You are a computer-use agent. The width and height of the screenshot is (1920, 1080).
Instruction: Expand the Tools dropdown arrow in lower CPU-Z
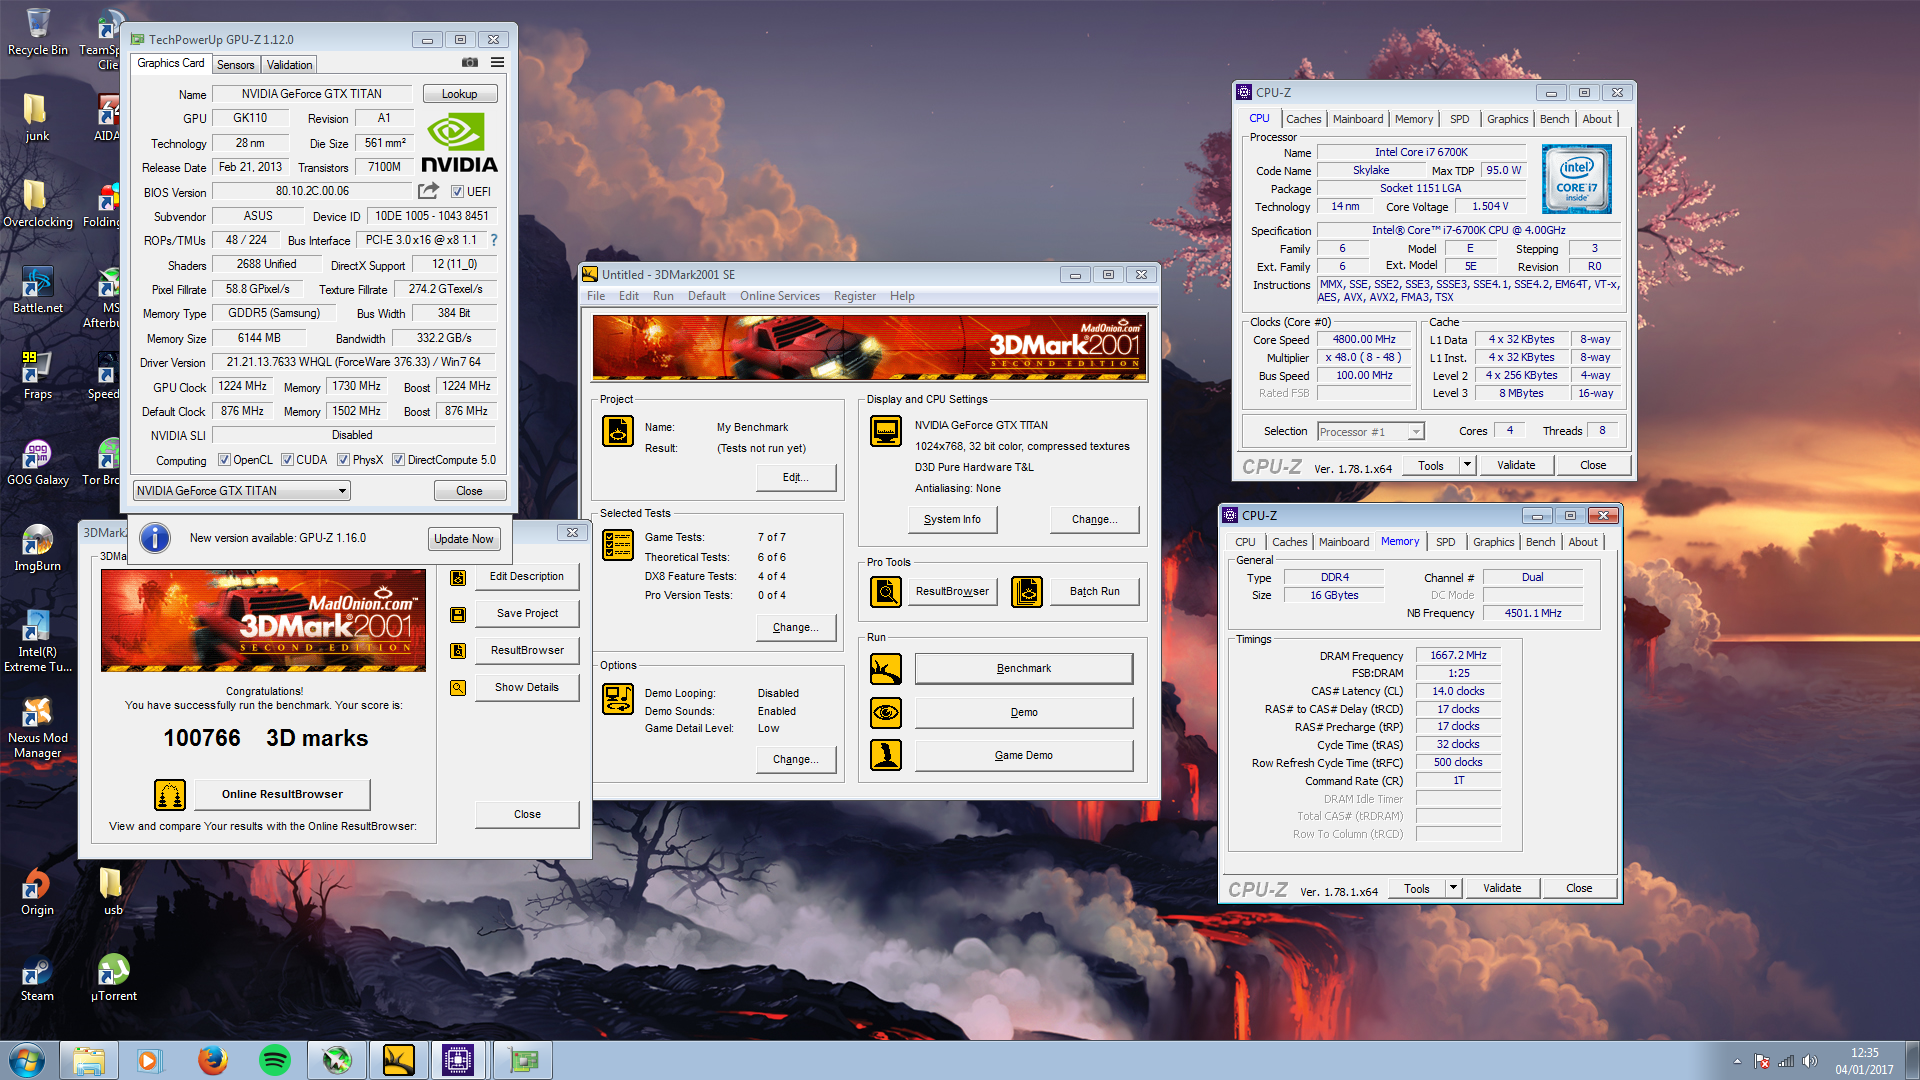point(1453,888)
